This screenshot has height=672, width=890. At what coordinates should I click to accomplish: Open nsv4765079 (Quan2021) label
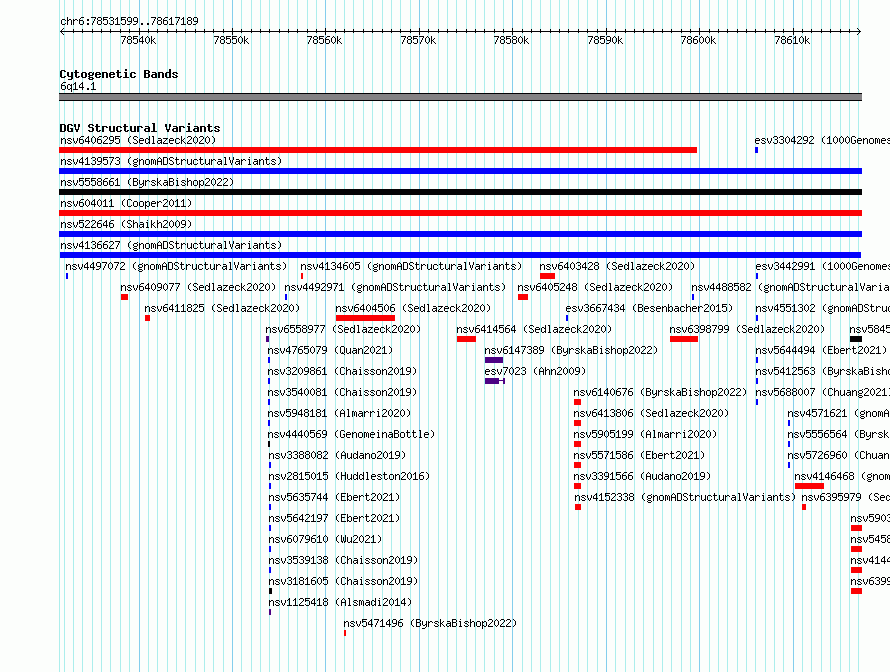tap(330, 350)
